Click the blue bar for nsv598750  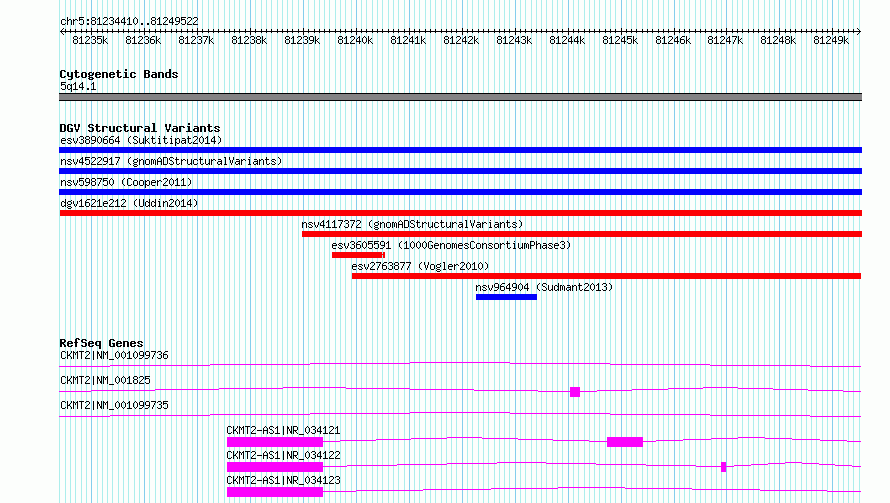460,192
